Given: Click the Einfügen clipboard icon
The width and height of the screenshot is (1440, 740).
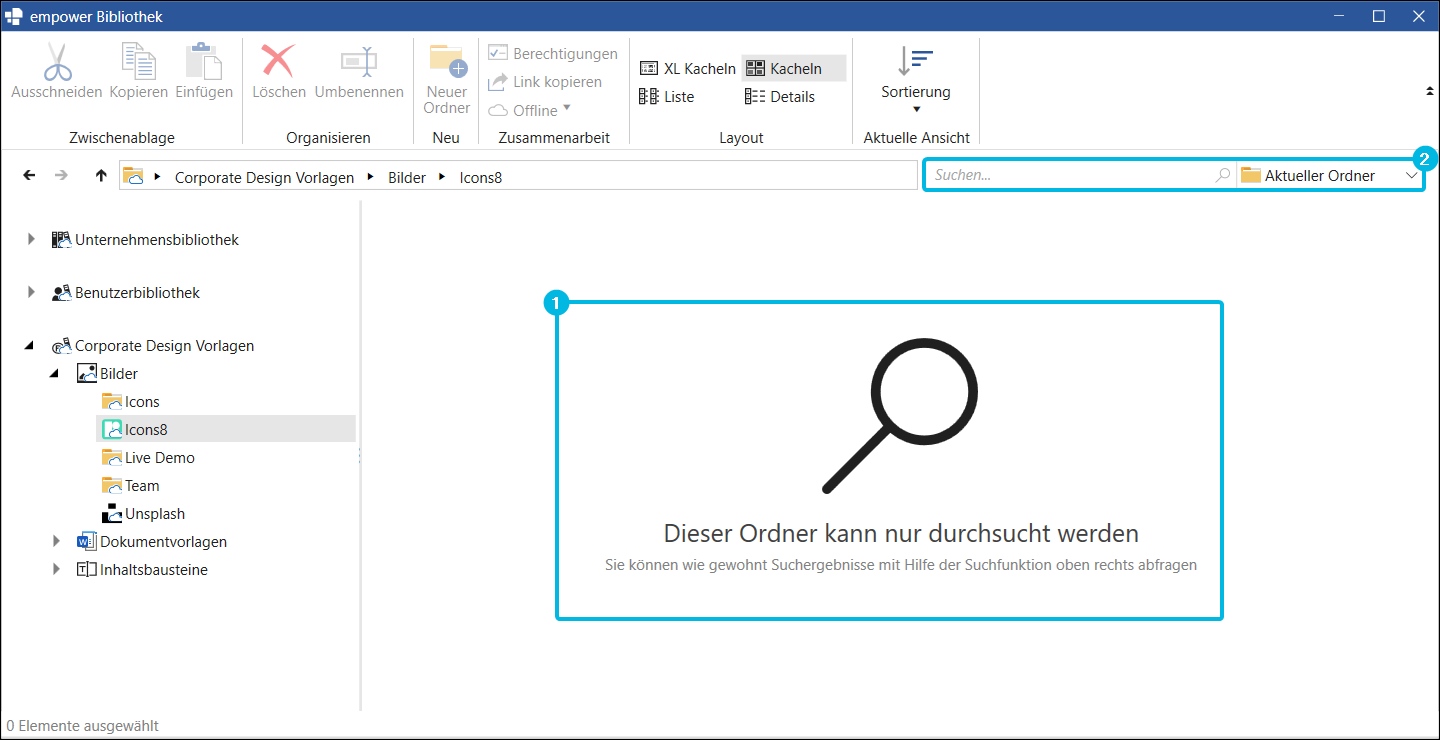Looking at the screenshot, I should click(x=203, y=62).
